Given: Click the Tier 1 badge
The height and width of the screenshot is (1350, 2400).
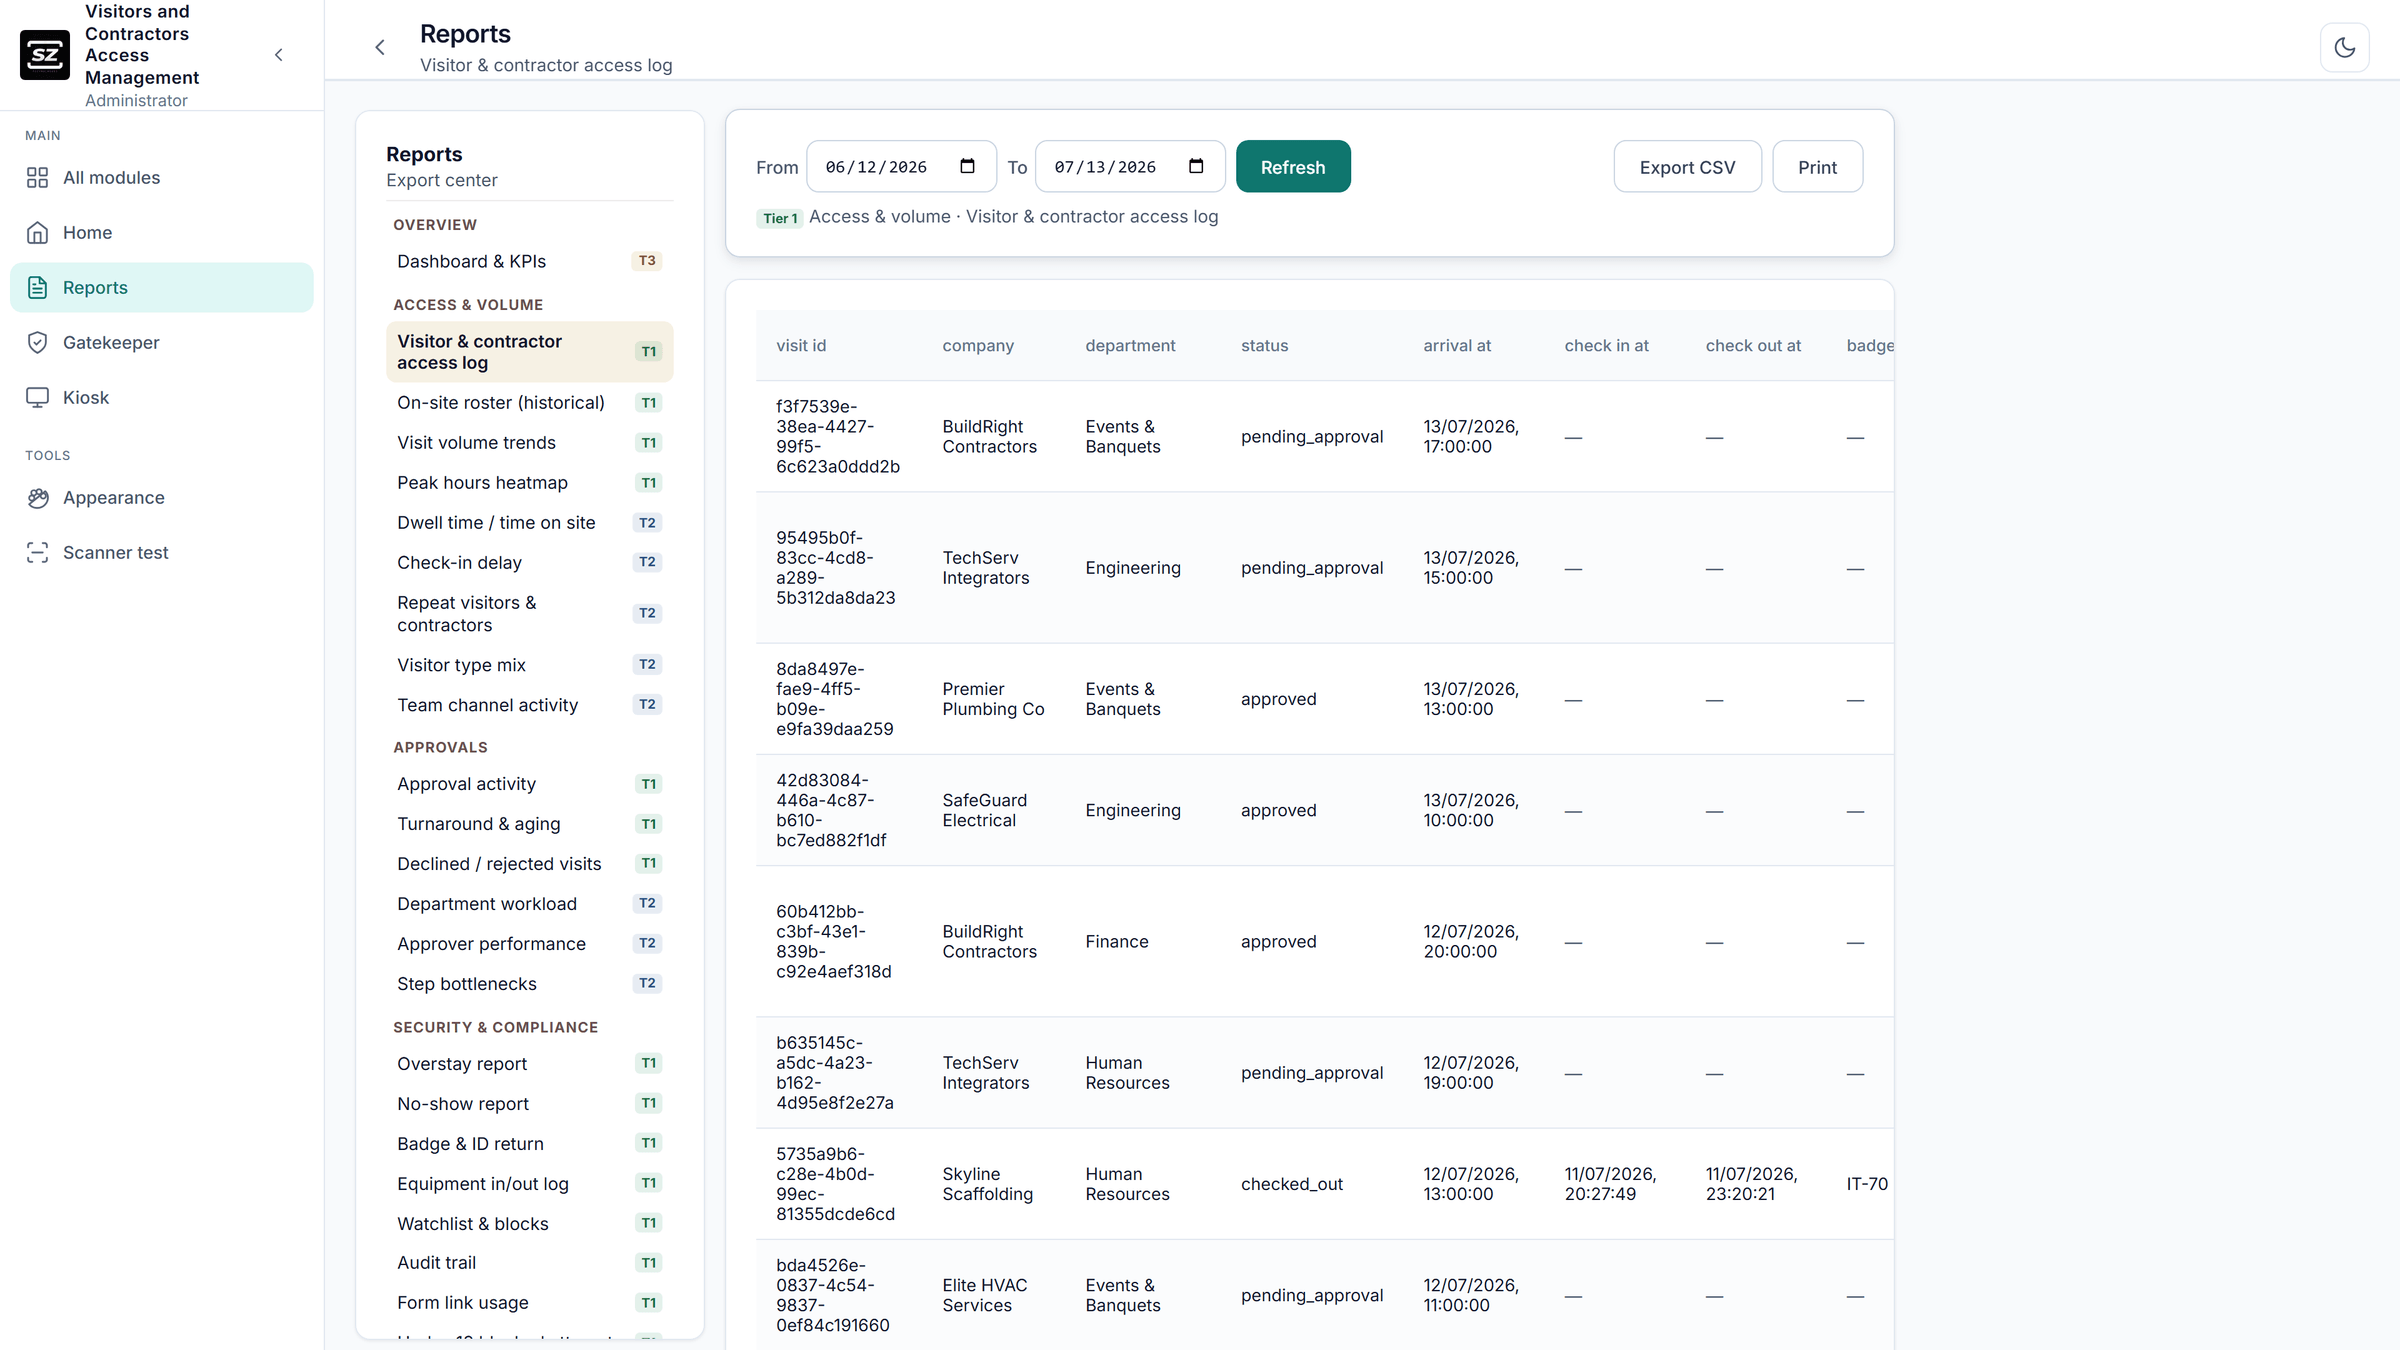Looking at the screenshot, I should click(780, 218).
